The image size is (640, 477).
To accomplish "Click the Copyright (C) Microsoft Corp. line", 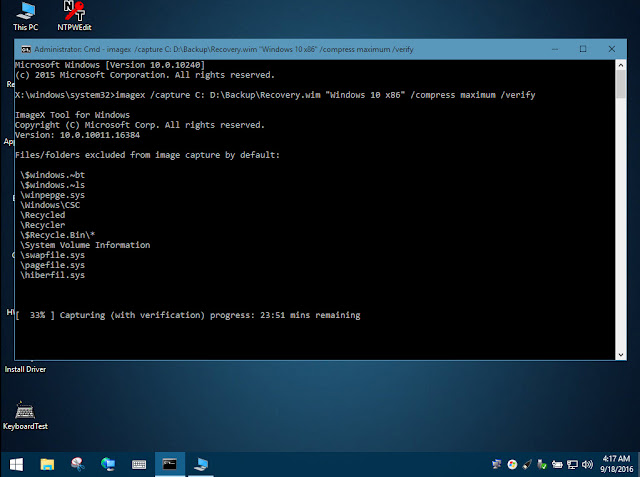I will click(140, 125).
